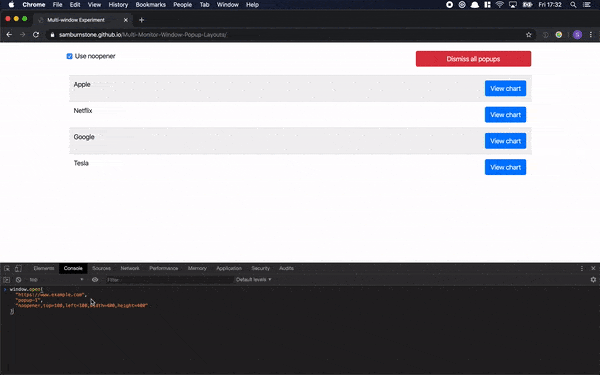Screen dimensions: 600x375
Task: Switch to the Audits tab
Action: pyautogui.click(x=286, y=268)
